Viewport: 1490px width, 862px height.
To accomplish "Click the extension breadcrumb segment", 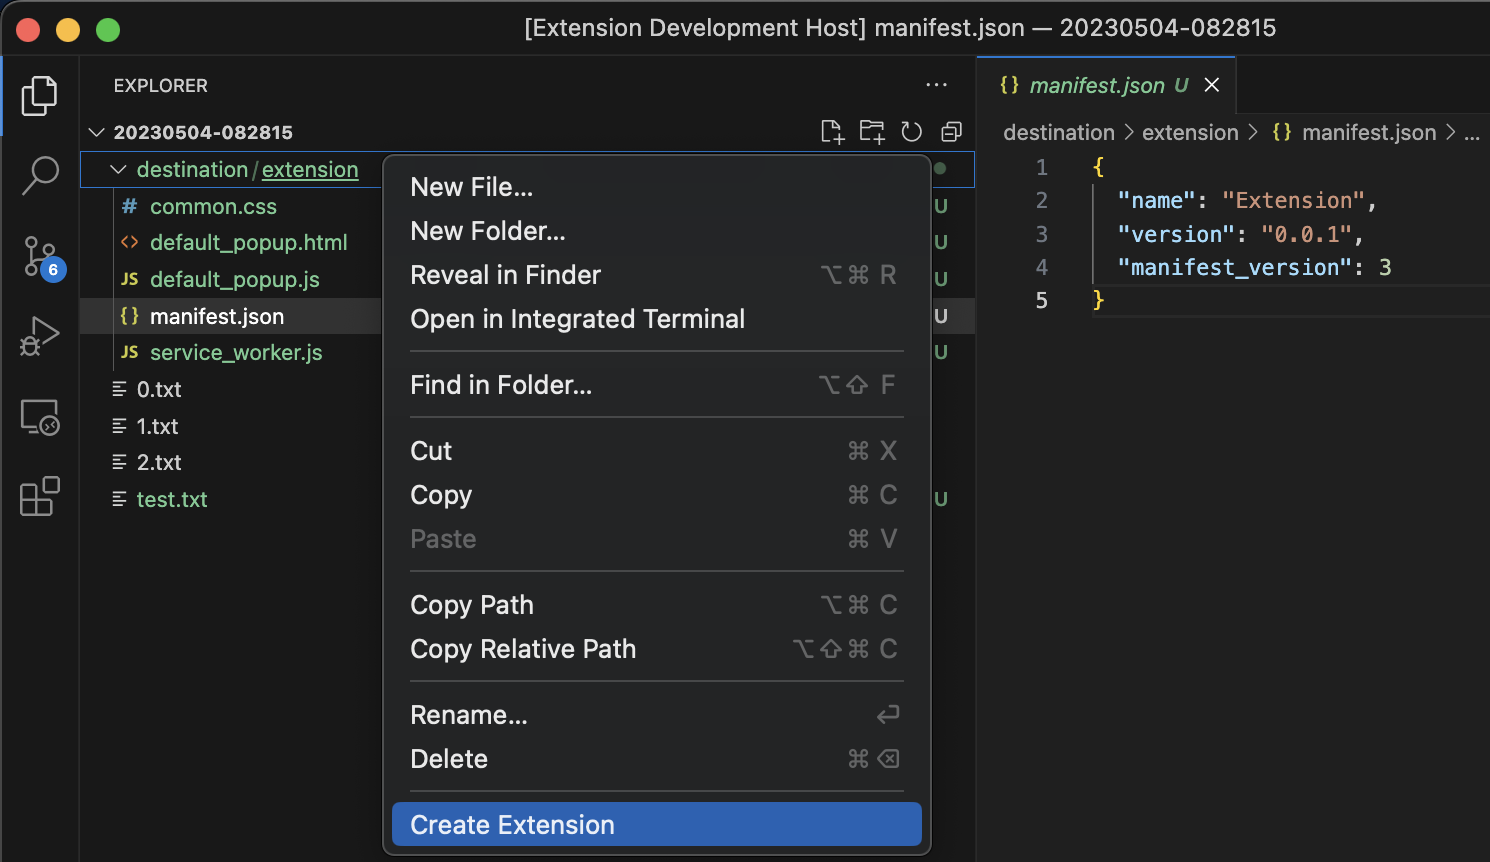I will point(1190,132).
